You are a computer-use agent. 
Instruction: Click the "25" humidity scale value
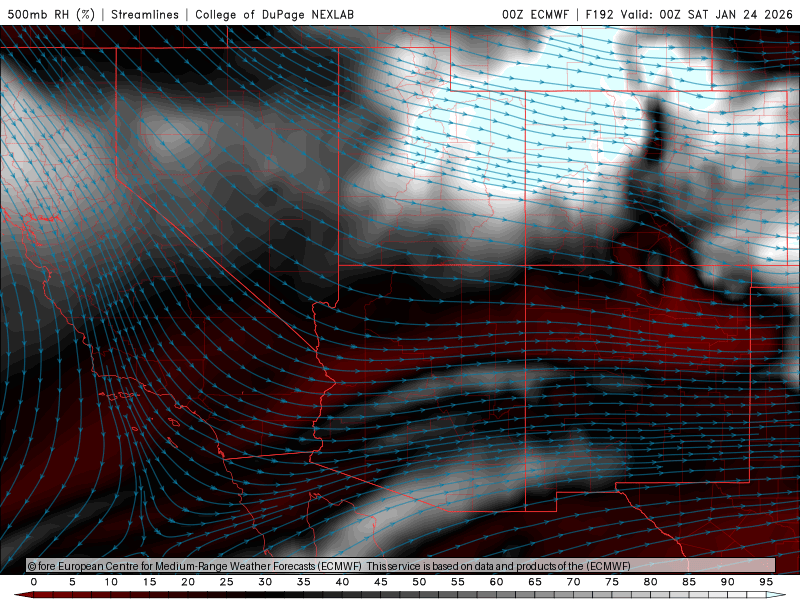pyautogui.click(x=227, y=582)
